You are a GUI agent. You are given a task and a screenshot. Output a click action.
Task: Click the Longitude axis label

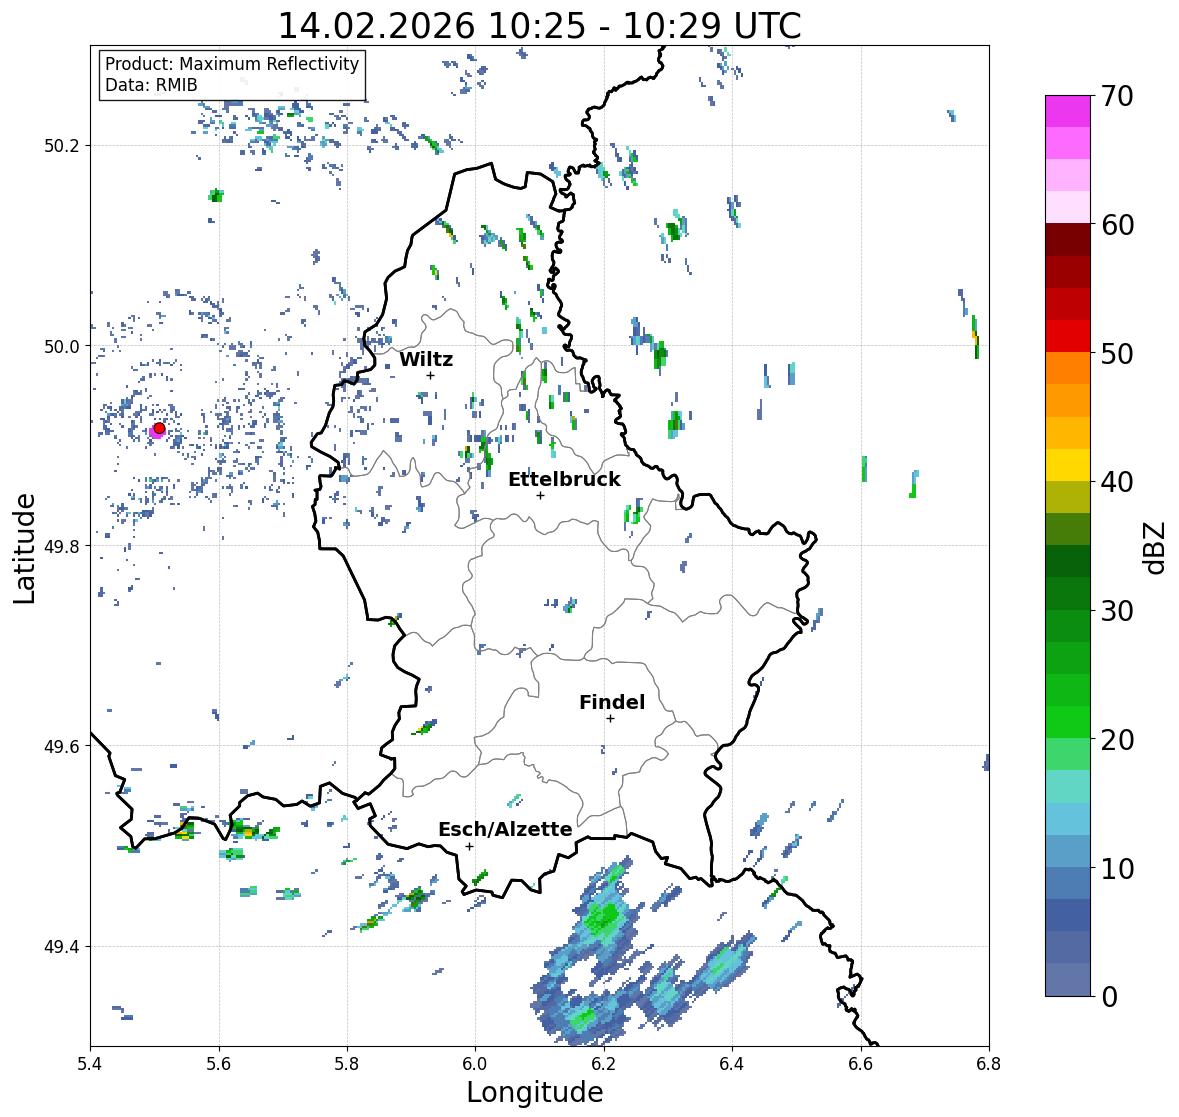(x=535, y=1092)
